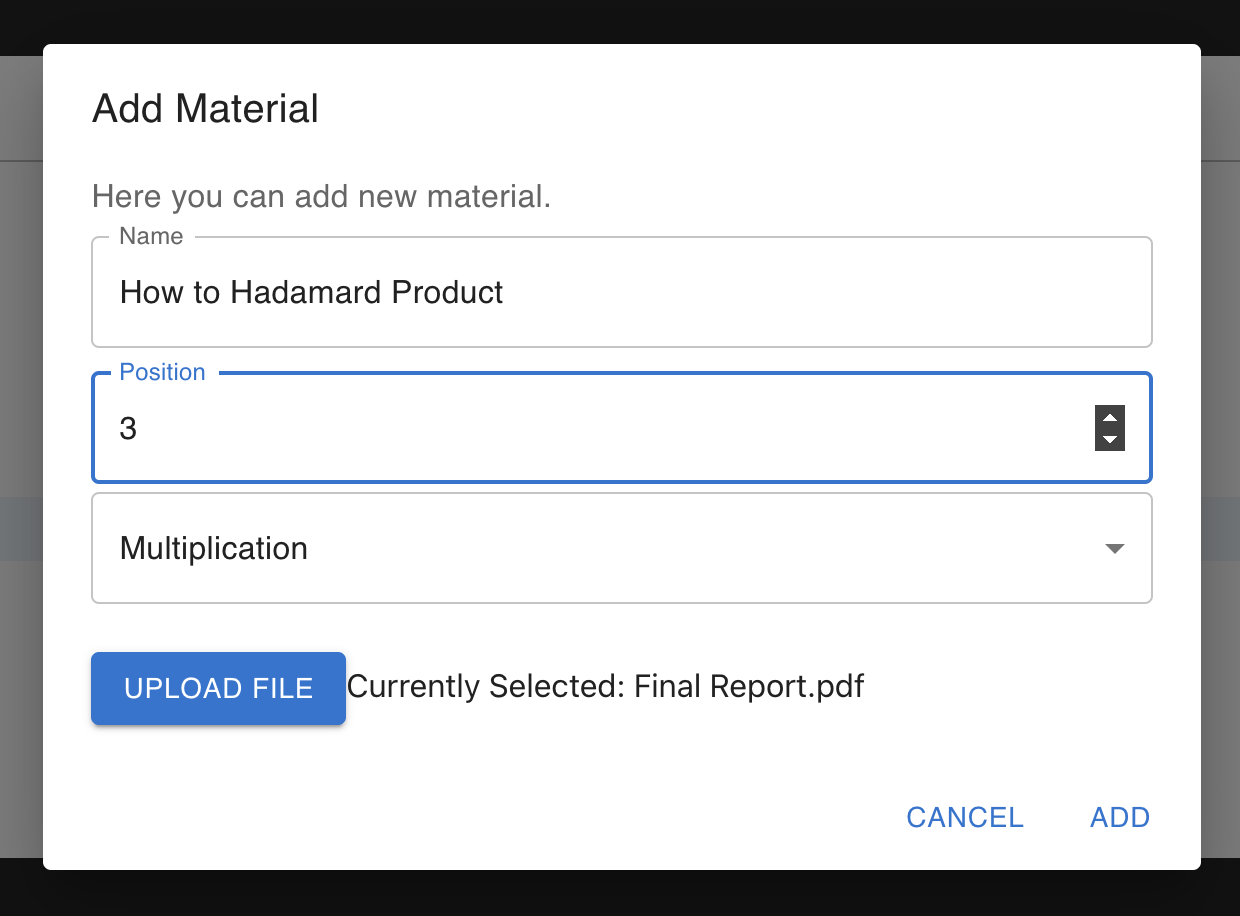Click the Name field label

coord(151,236)
